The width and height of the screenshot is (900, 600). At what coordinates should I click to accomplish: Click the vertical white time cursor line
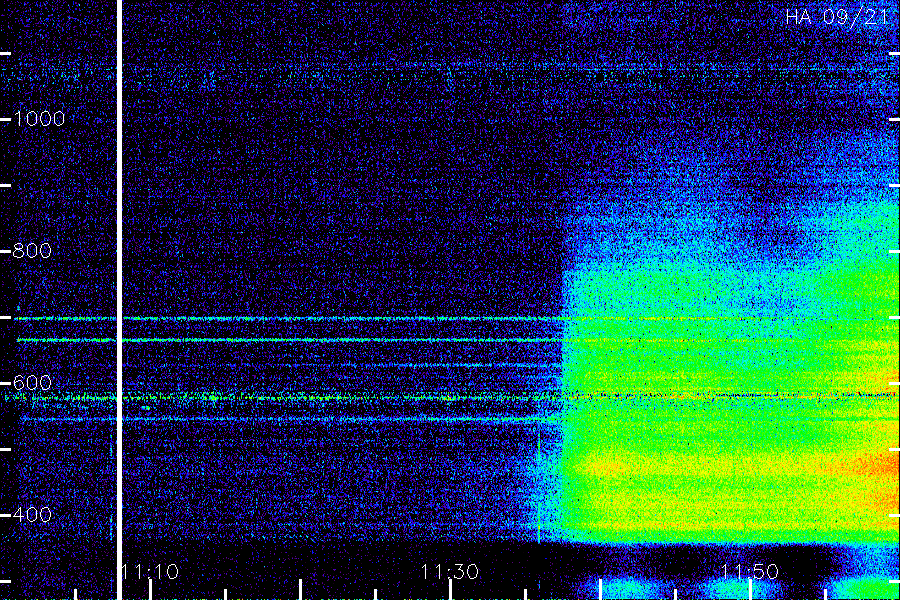119,300
